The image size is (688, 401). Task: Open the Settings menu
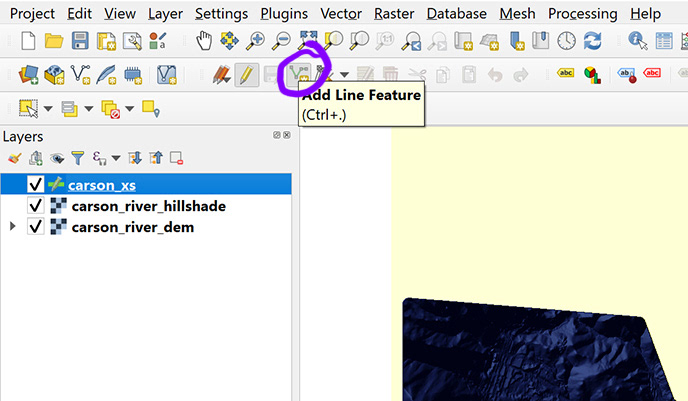pos(221,14)
